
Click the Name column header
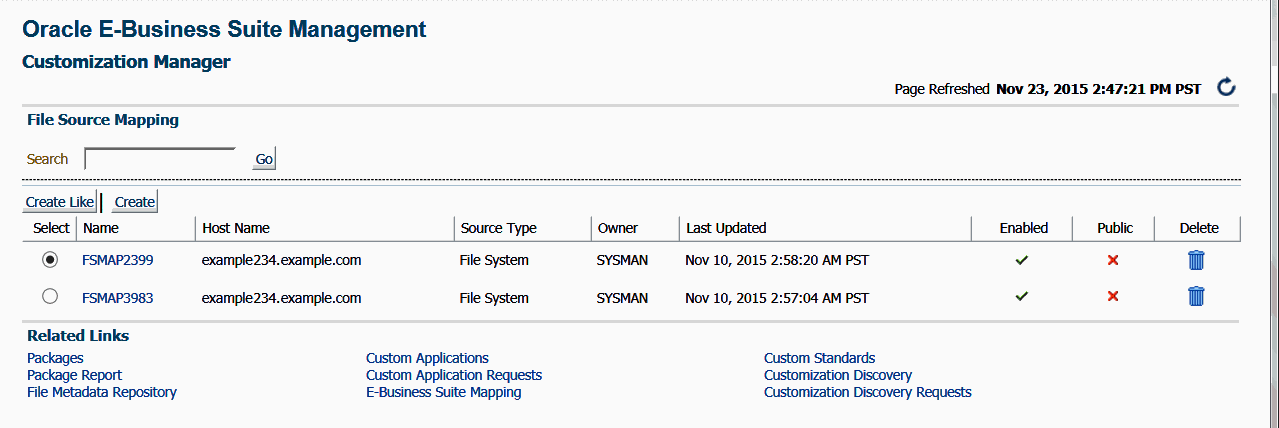click(101, 228)
